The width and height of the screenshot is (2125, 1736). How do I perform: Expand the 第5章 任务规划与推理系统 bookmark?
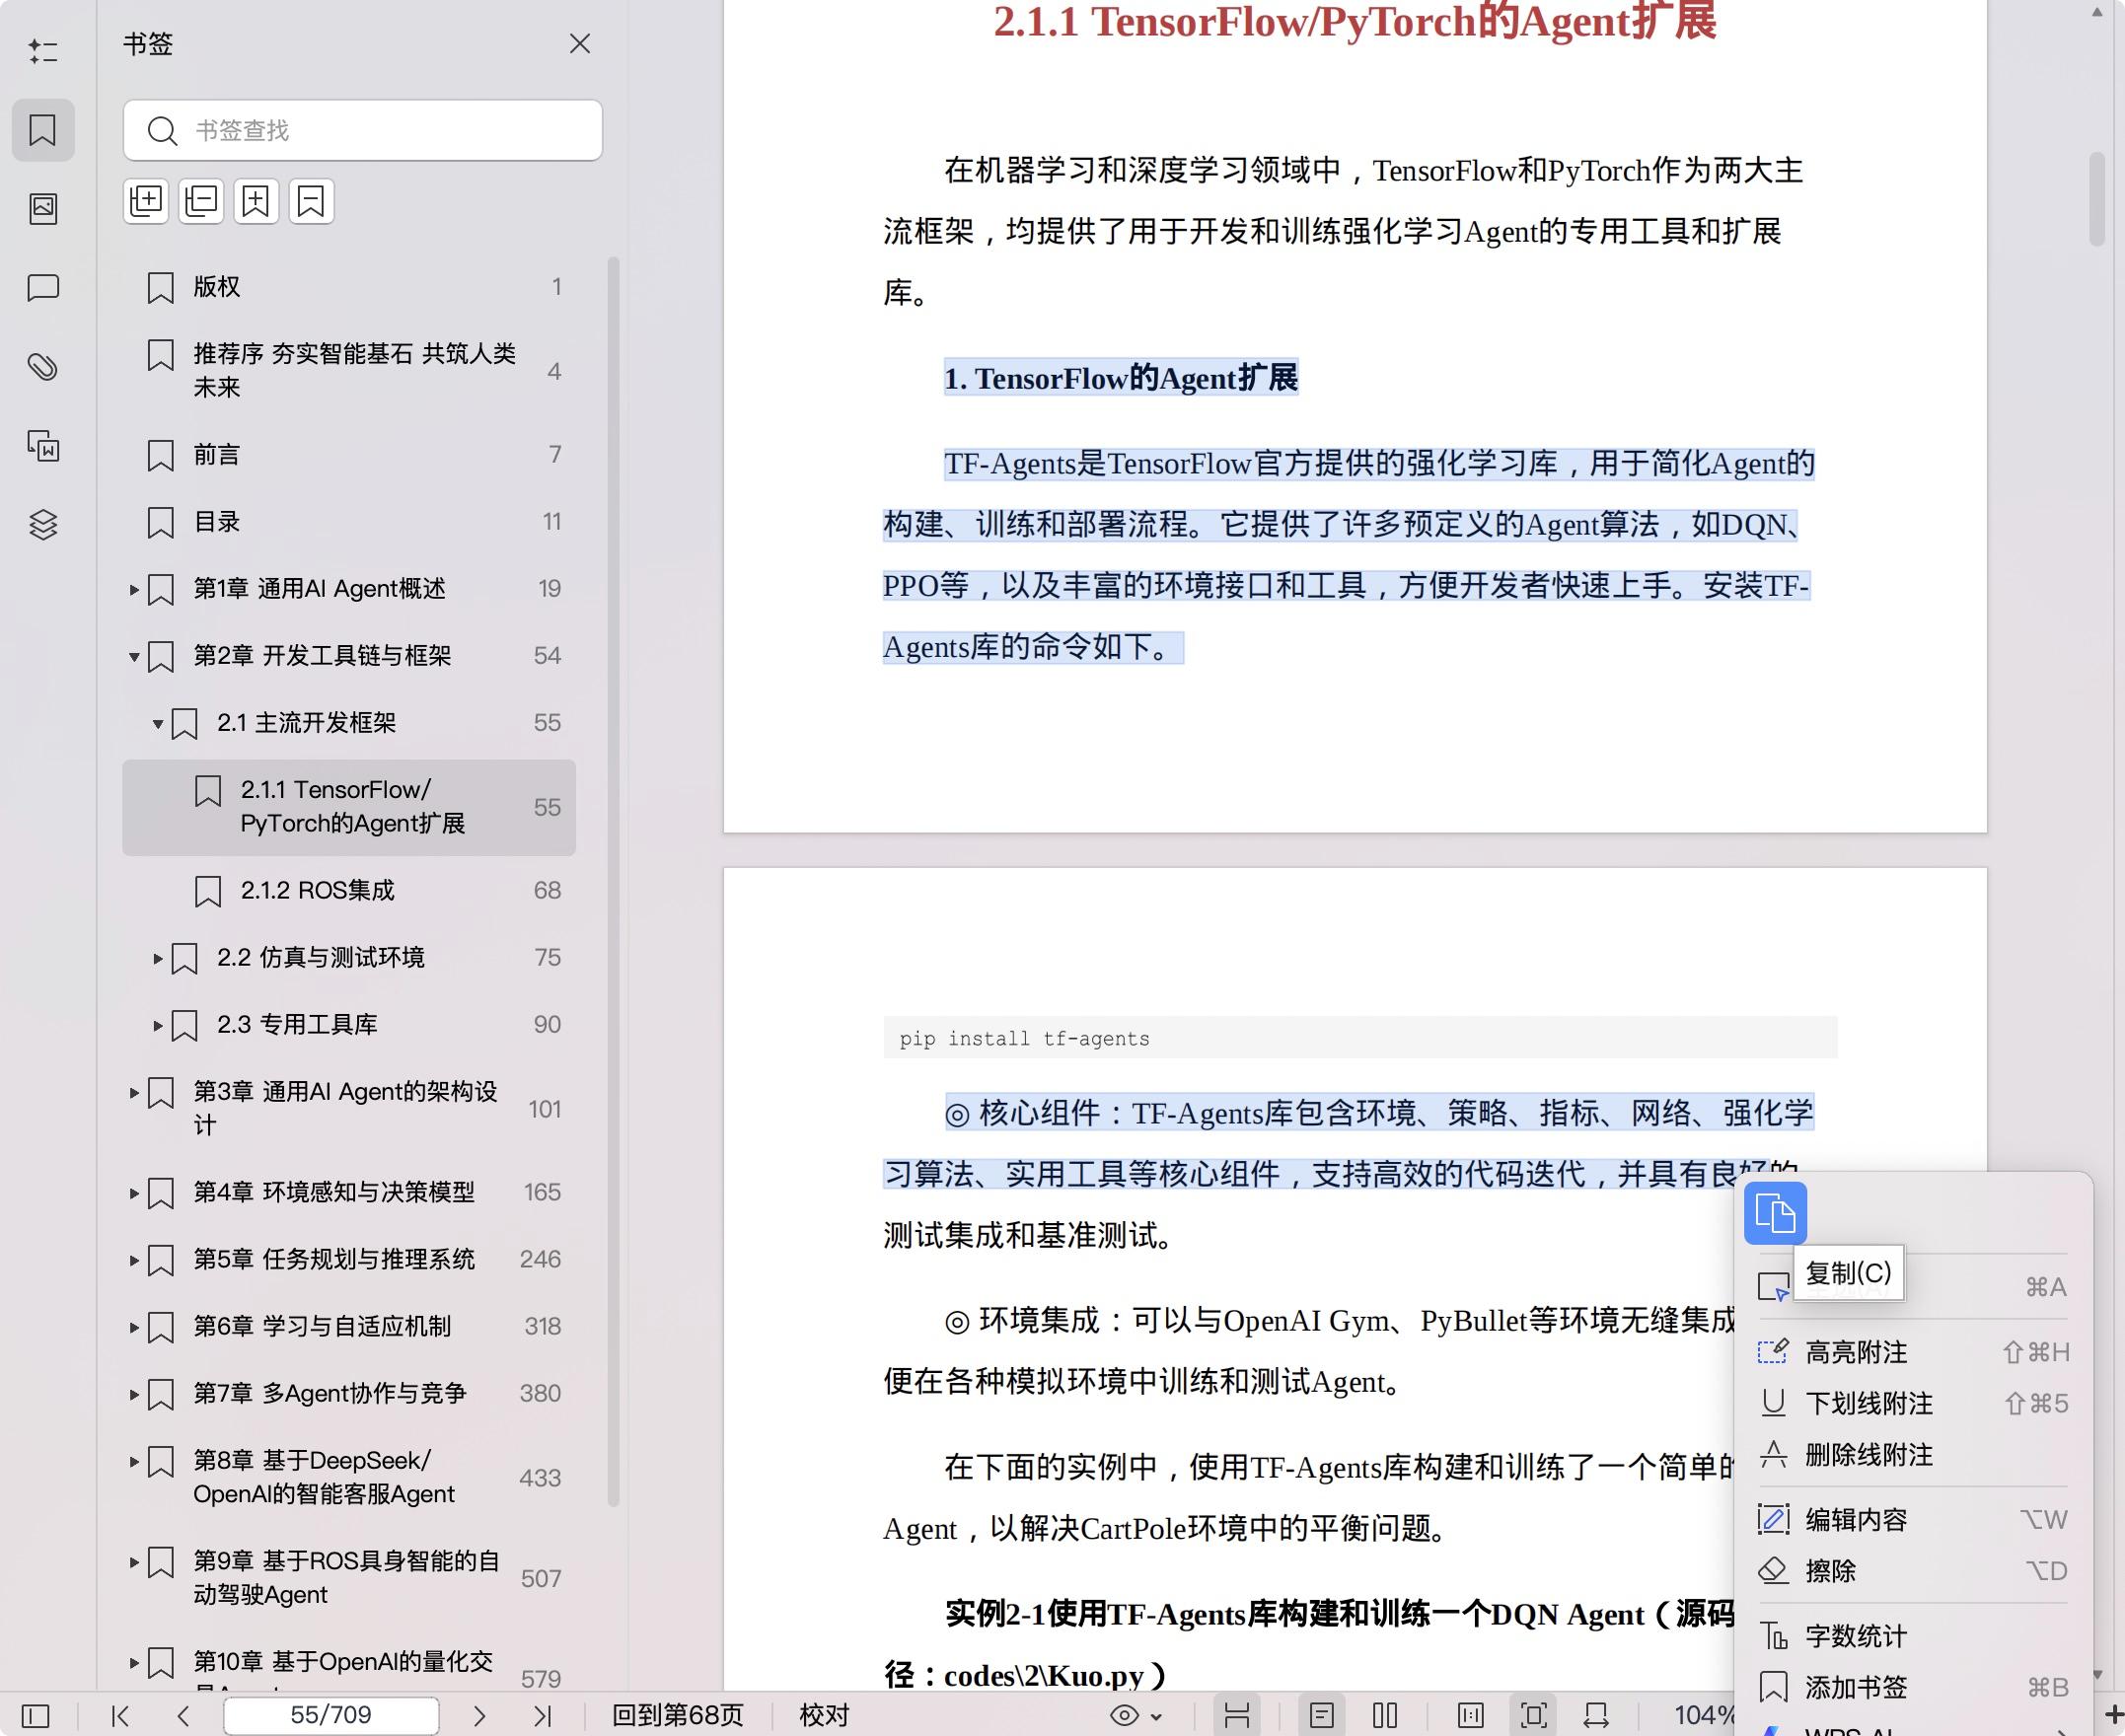pos(134,1261)
